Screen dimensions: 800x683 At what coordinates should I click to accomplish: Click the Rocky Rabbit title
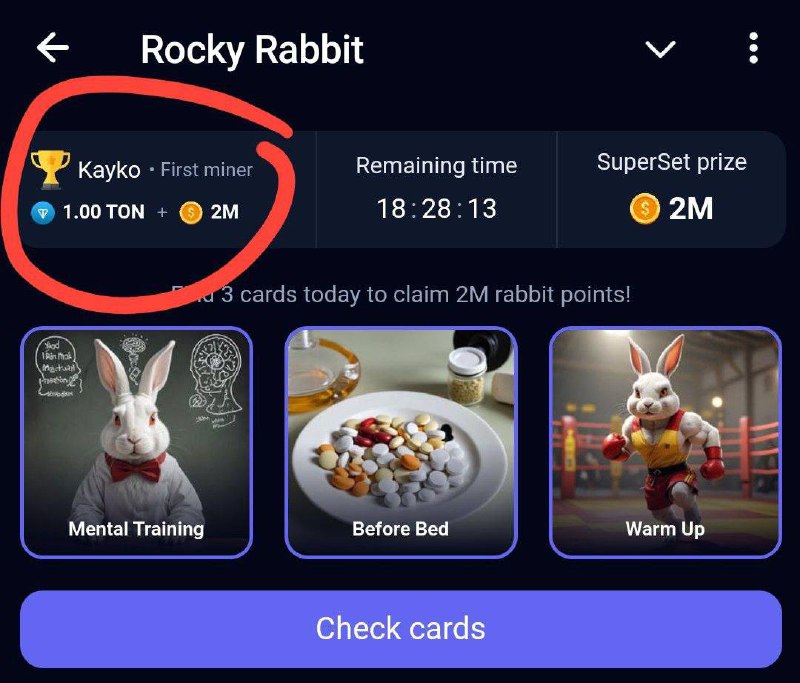(x=252, y=50)
